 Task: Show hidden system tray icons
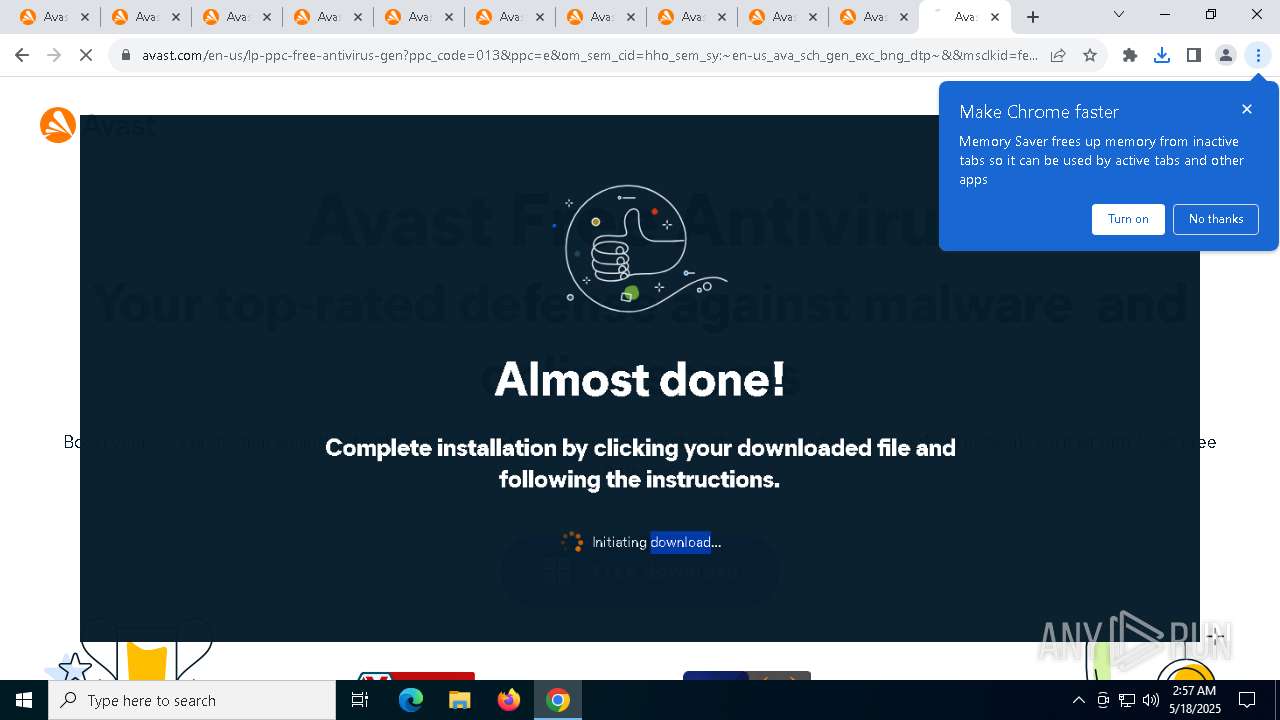click(1078, 700)
